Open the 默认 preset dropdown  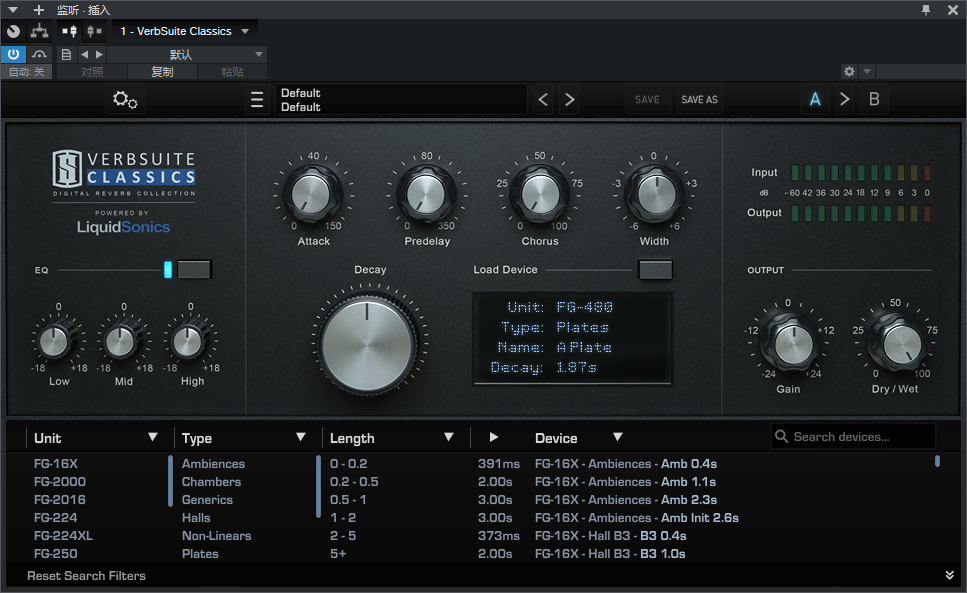(x=187, y=54)
